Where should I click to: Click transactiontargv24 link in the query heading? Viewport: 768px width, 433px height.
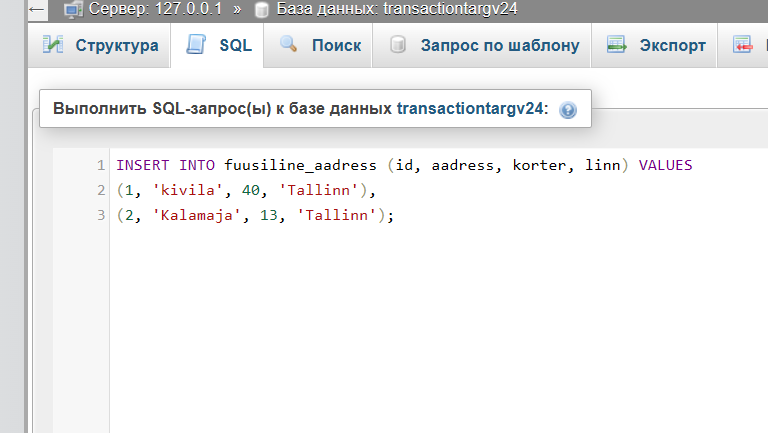pyautogui.click(x=470, y=108)
